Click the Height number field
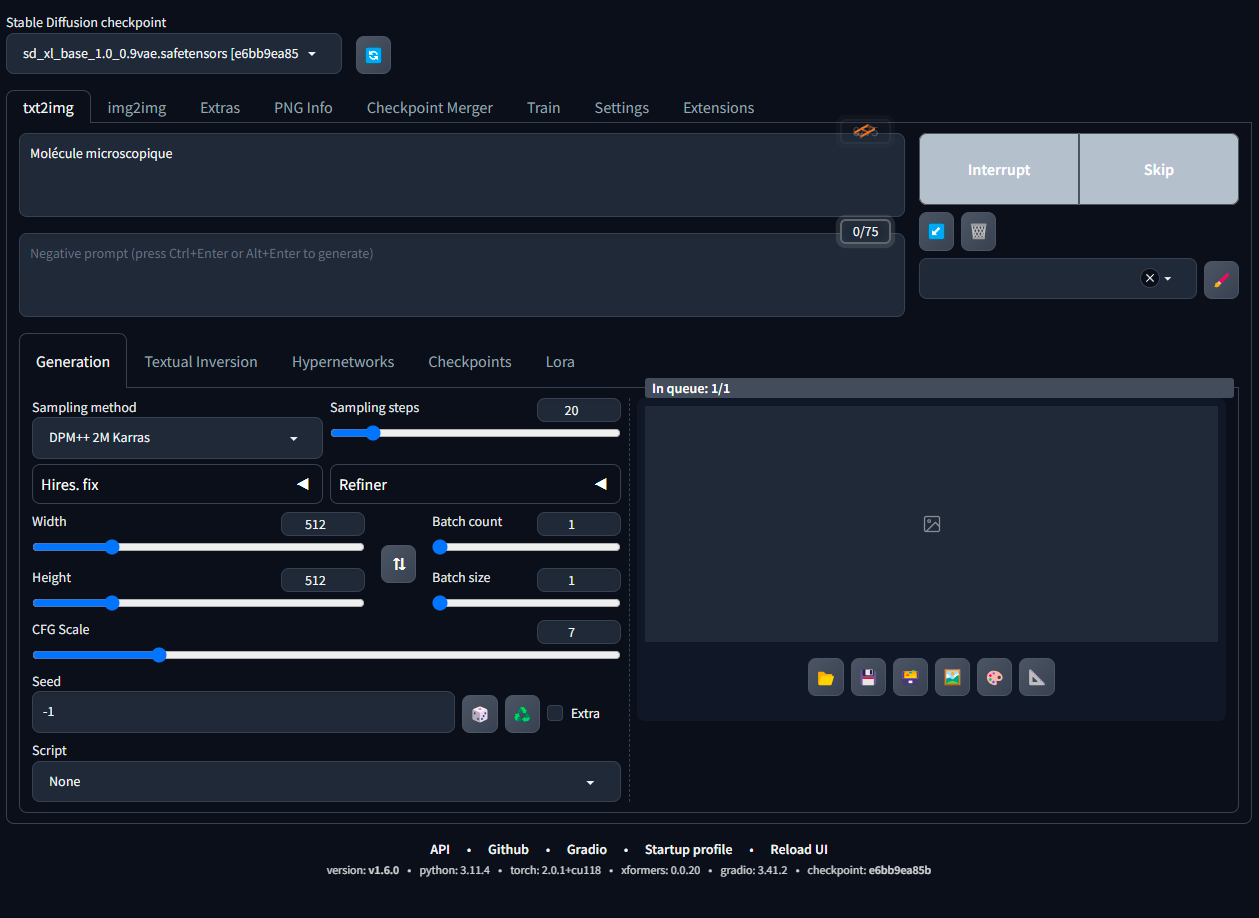The image size is (1259, 918). (x=322, y=580)
